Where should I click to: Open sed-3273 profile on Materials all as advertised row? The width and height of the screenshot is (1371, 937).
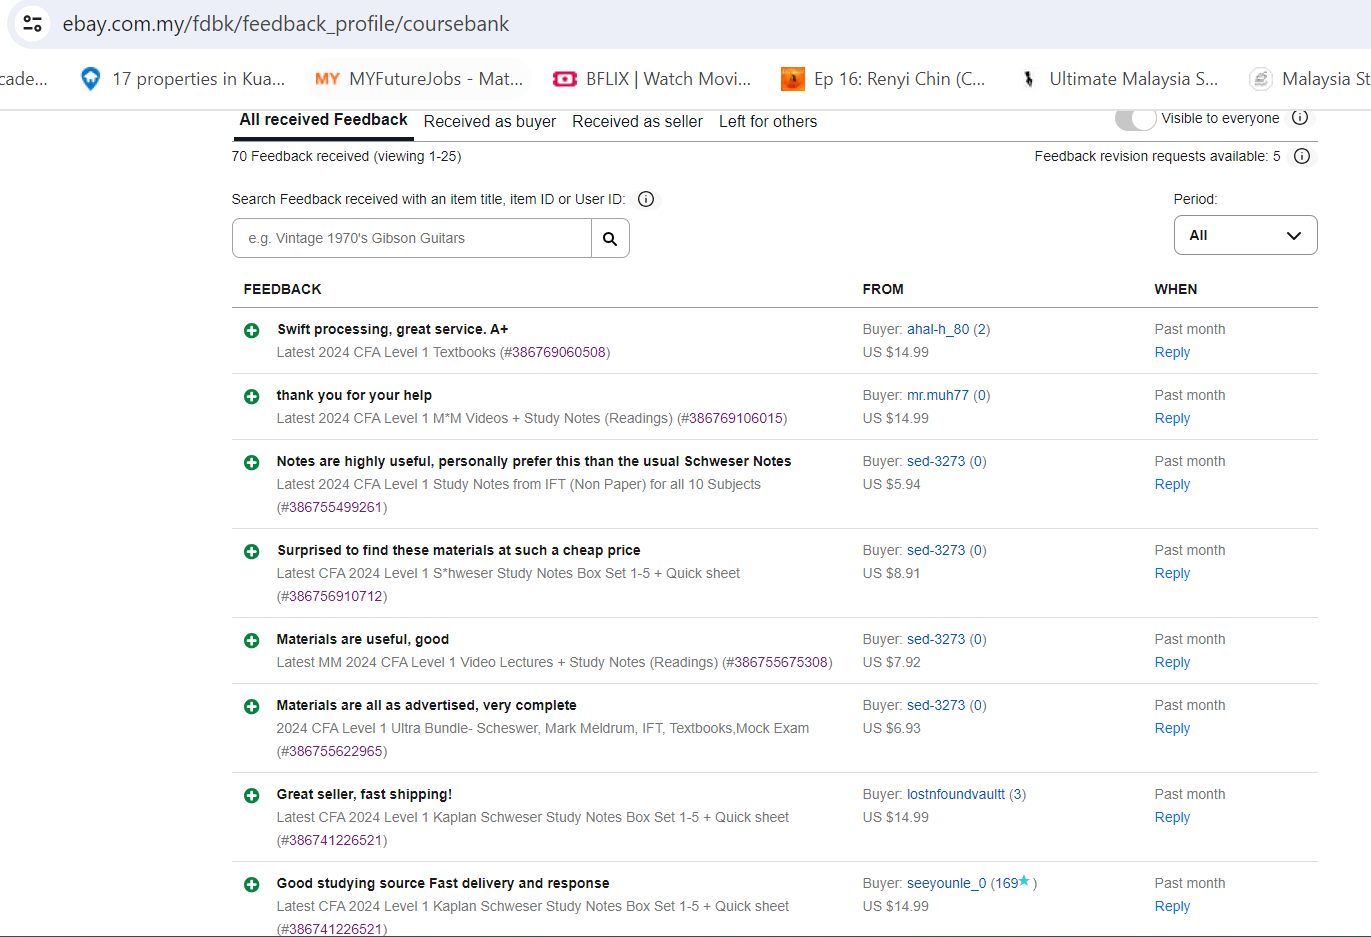(936, 705)
